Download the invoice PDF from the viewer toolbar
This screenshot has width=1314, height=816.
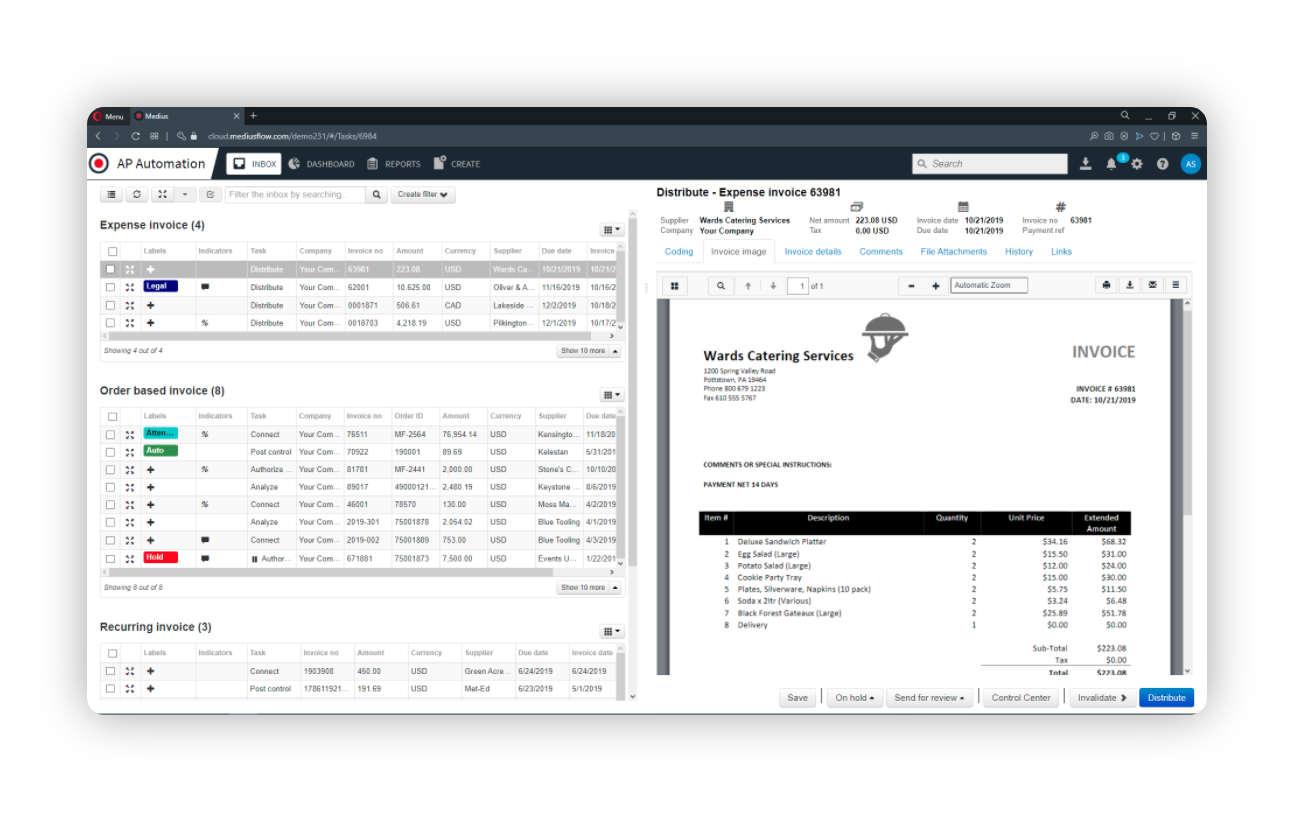pyautogui.click(x=1129, y=286)
